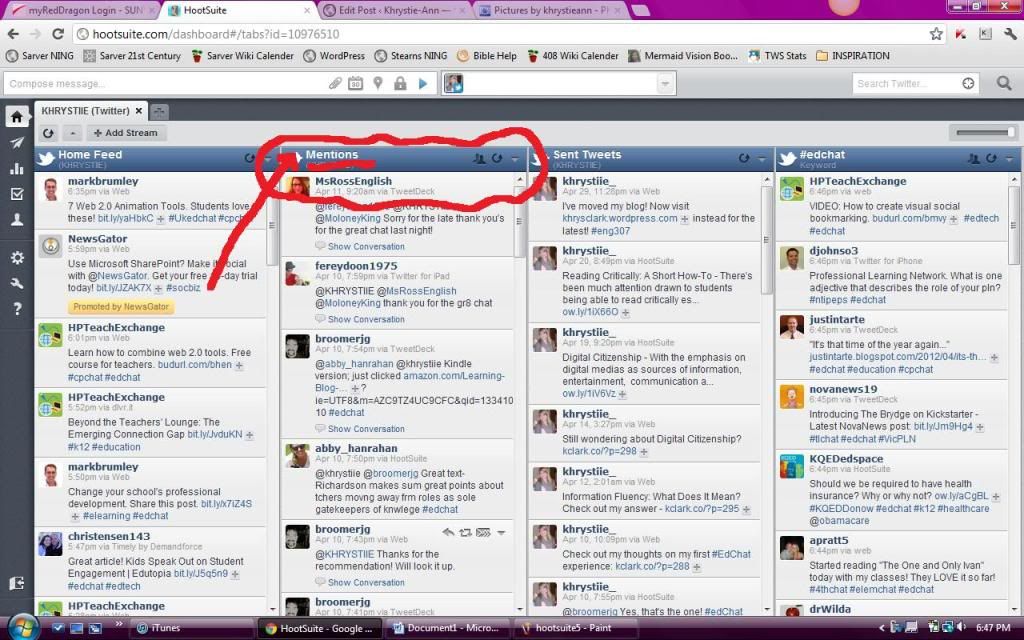1024x640 pixels.
Task: Reload the page in Chrome
Action: (57, 34)
